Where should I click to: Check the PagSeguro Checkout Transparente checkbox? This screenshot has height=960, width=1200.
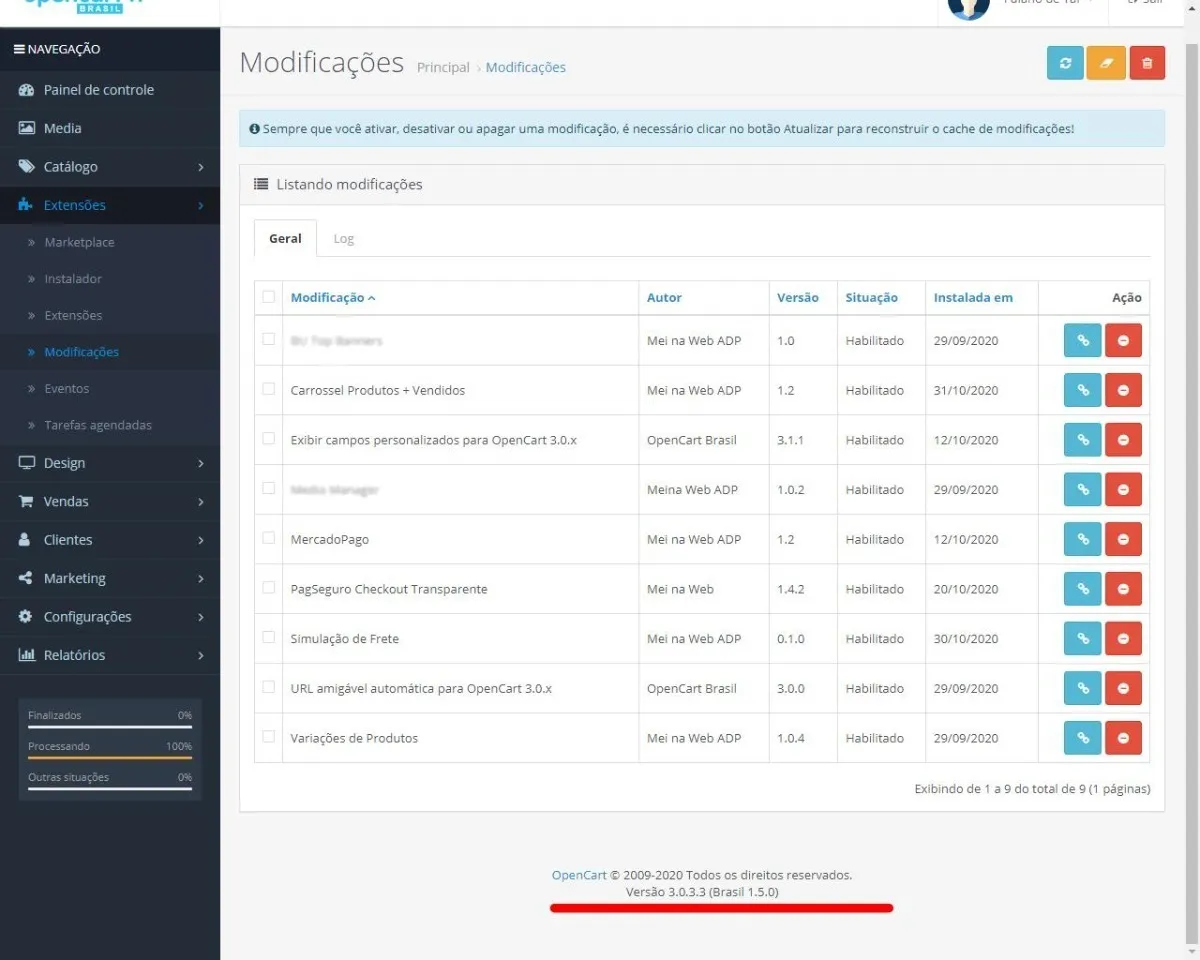[x=268, y=587]
